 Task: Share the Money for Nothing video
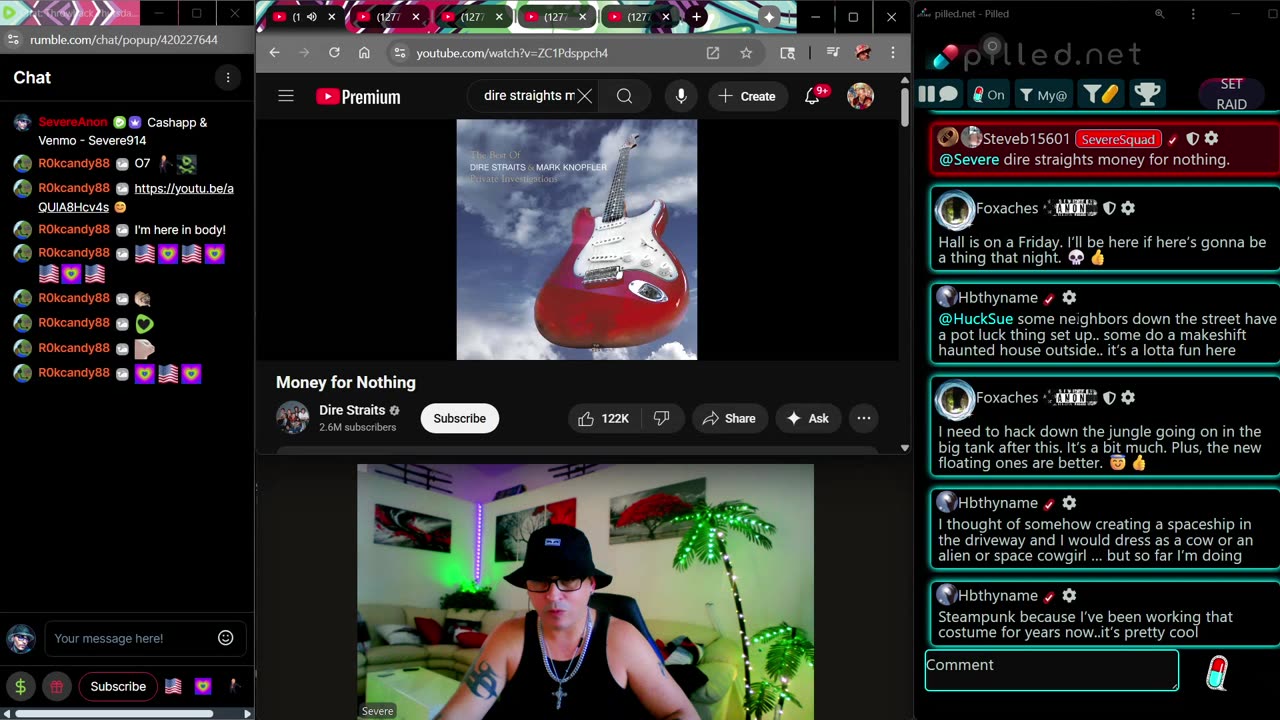point(729,418)
